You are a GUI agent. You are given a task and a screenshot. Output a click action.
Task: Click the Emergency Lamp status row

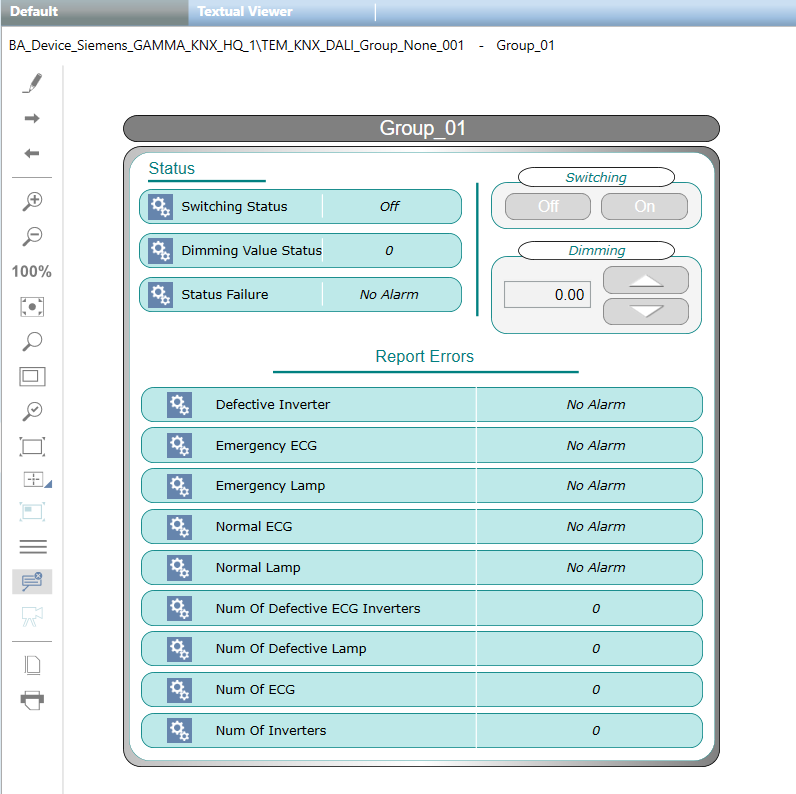(x=421, y=486)
